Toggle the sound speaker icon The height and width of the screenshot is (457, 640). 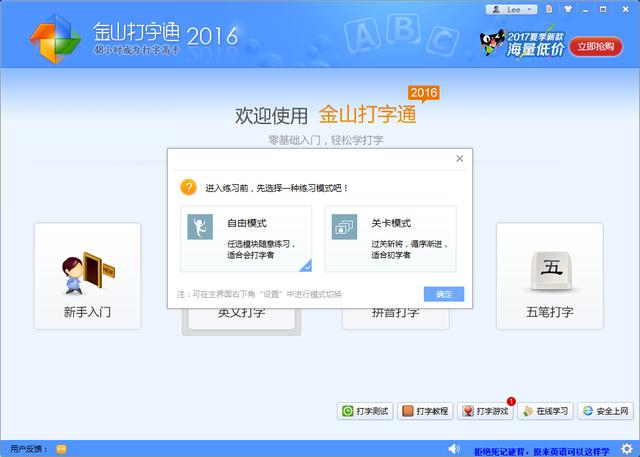click(x=454, y=449)
